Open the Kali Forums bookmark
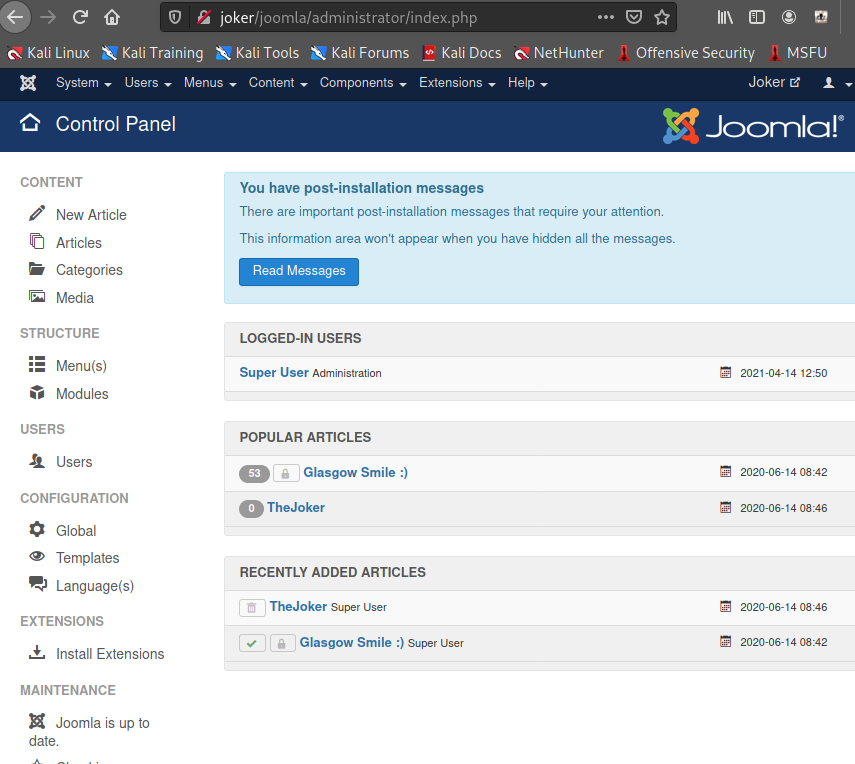The width and height of the screenshot is (855, 764). [360, 53]
